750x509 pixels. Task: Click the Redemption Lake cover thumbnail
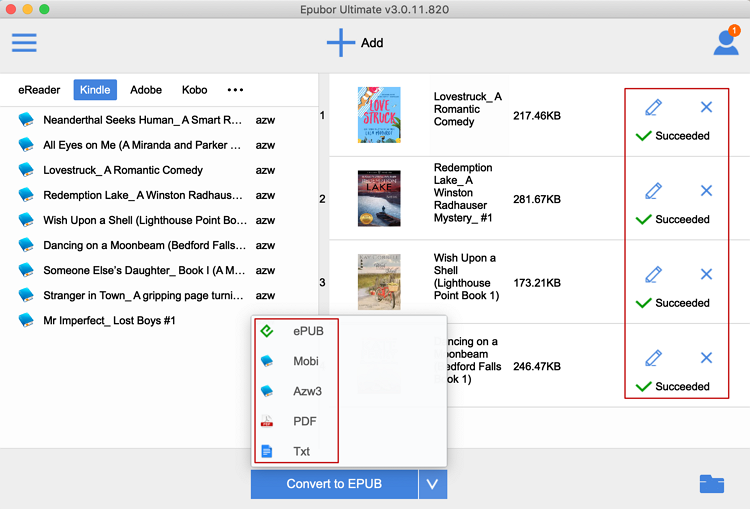click(379, 198)
